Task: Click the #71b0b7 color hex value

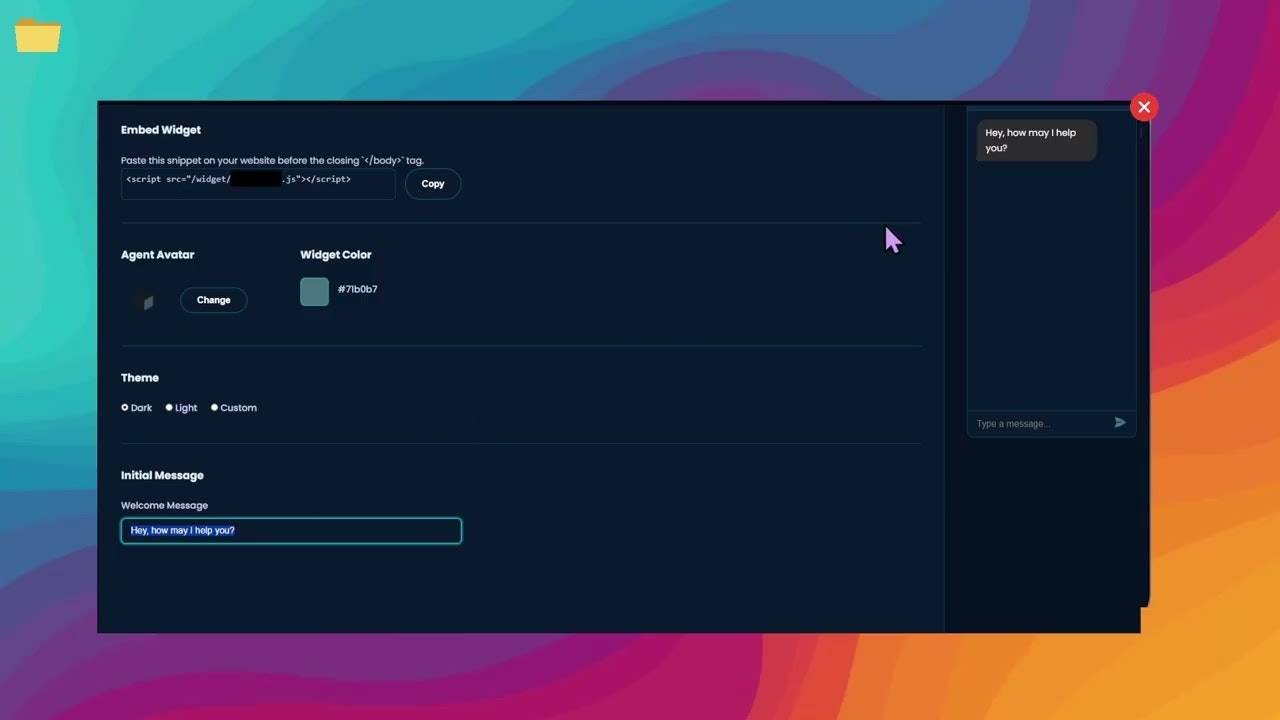Action: point(357,290)
